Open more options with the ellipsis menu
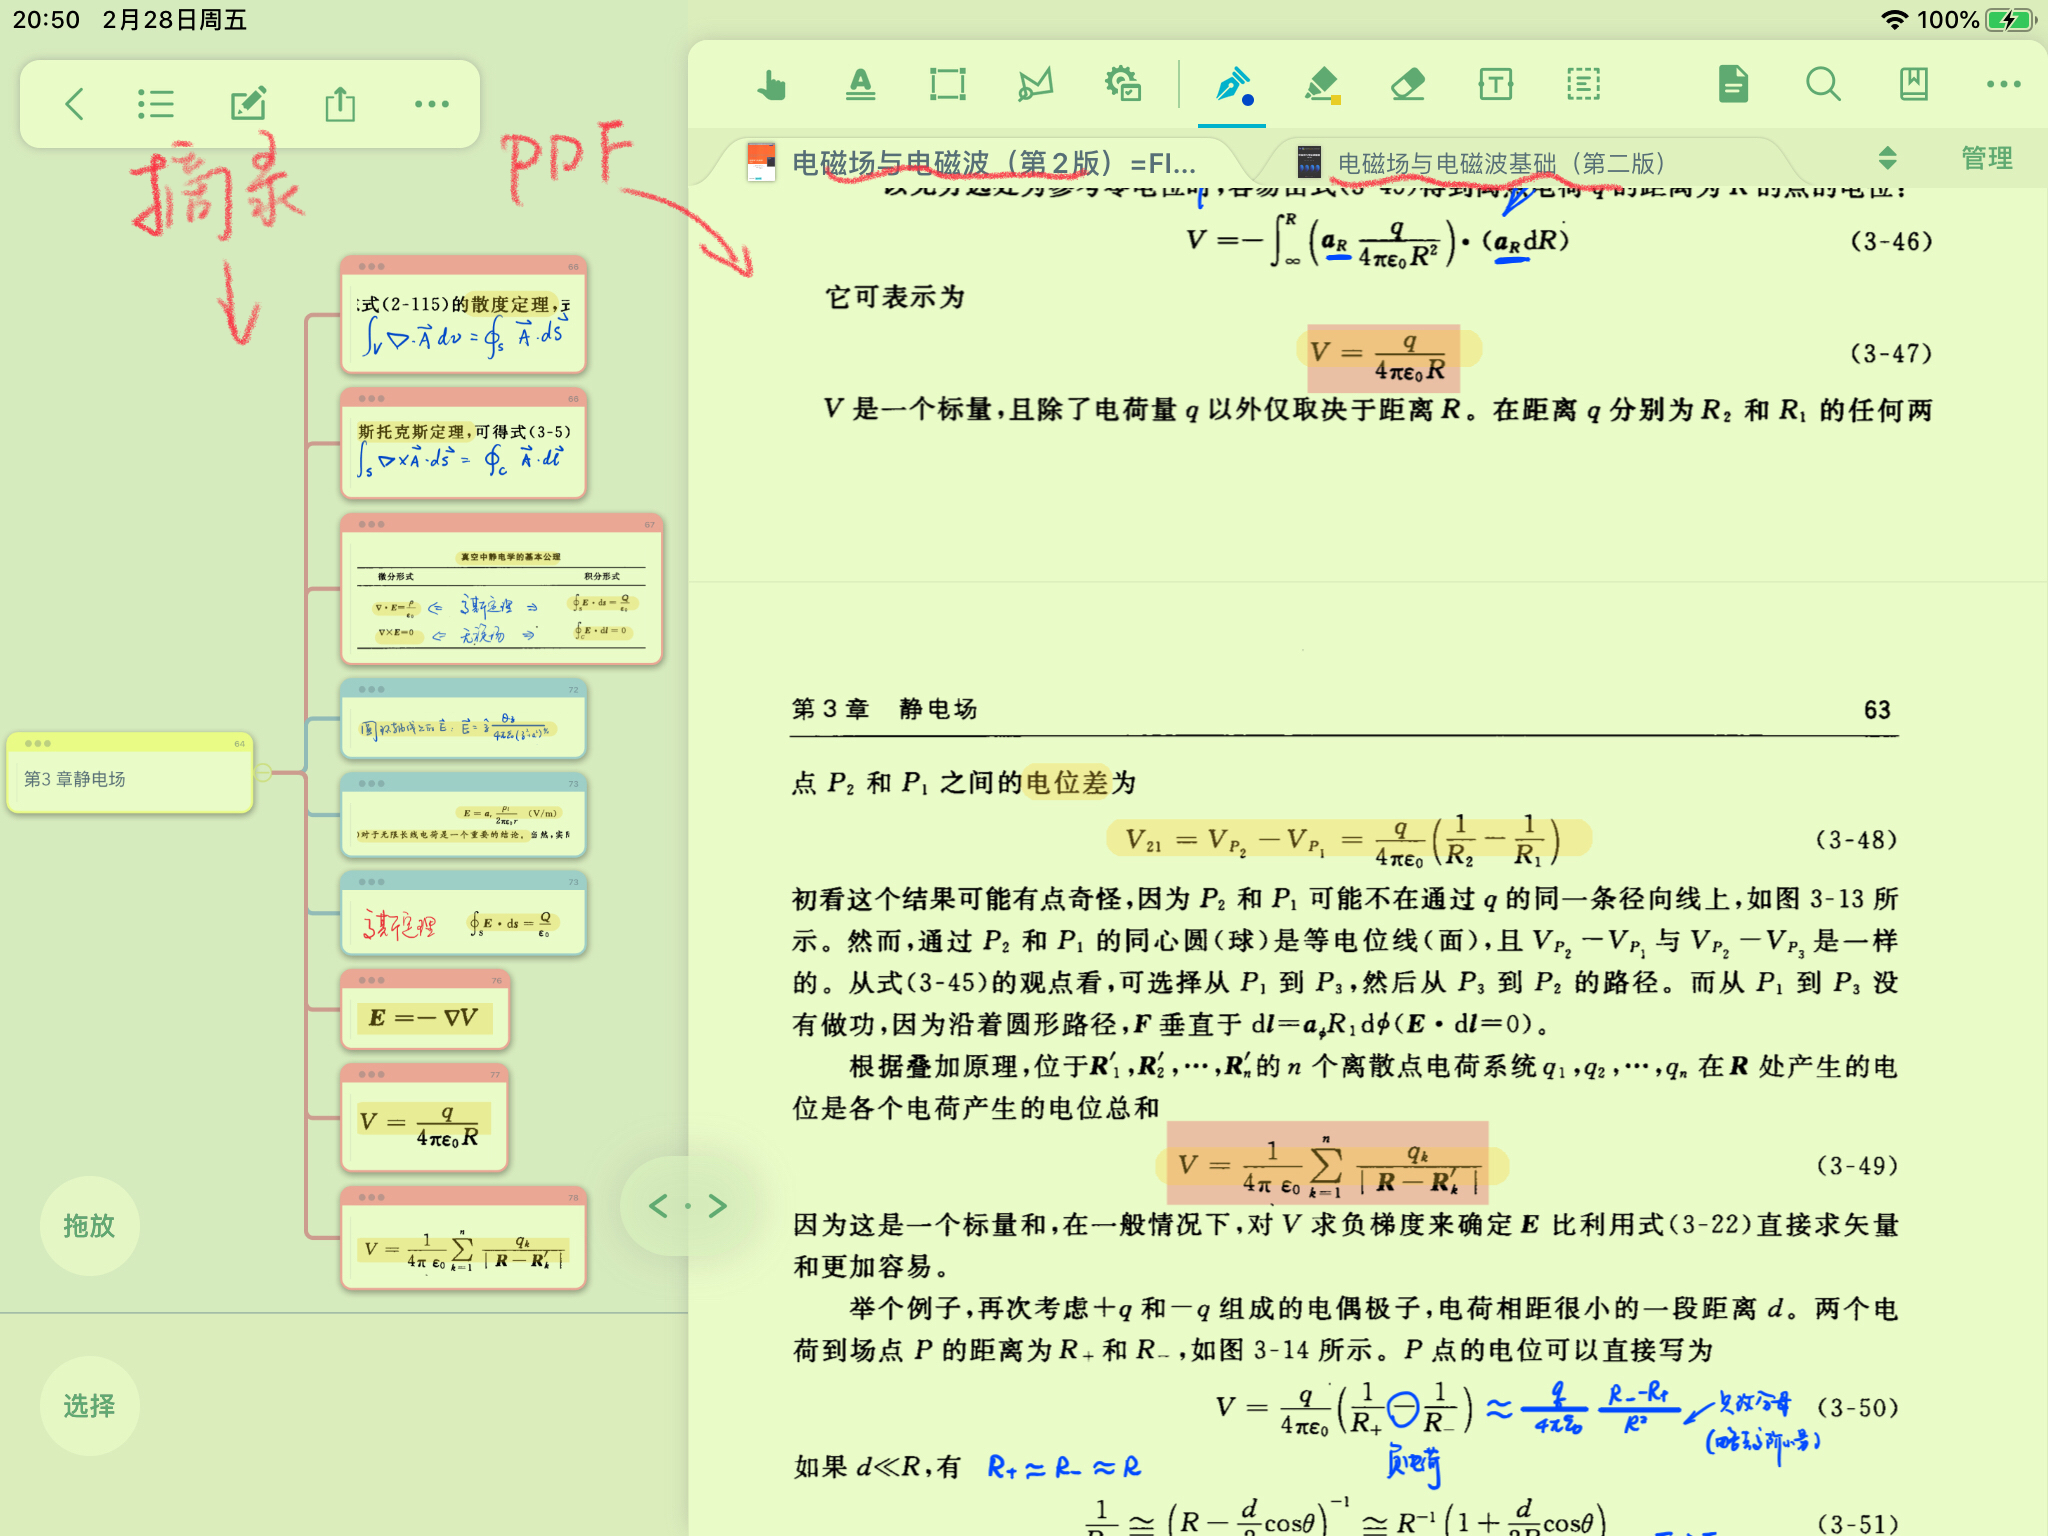 click(2000, 86)
